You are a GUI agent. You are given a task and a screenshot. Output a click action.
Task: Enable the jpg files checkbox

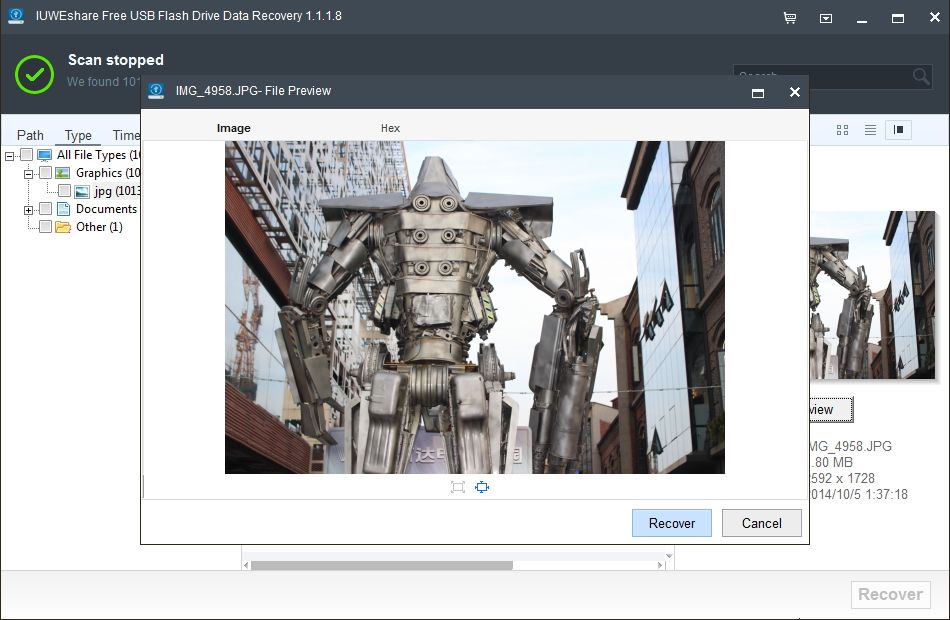(66, 191)
